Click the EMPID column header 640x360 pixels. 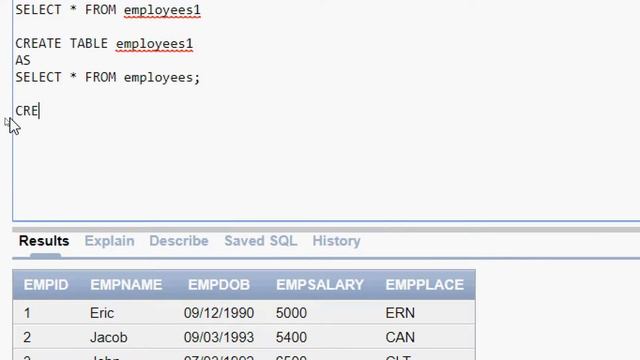click(x=46, y=284)
